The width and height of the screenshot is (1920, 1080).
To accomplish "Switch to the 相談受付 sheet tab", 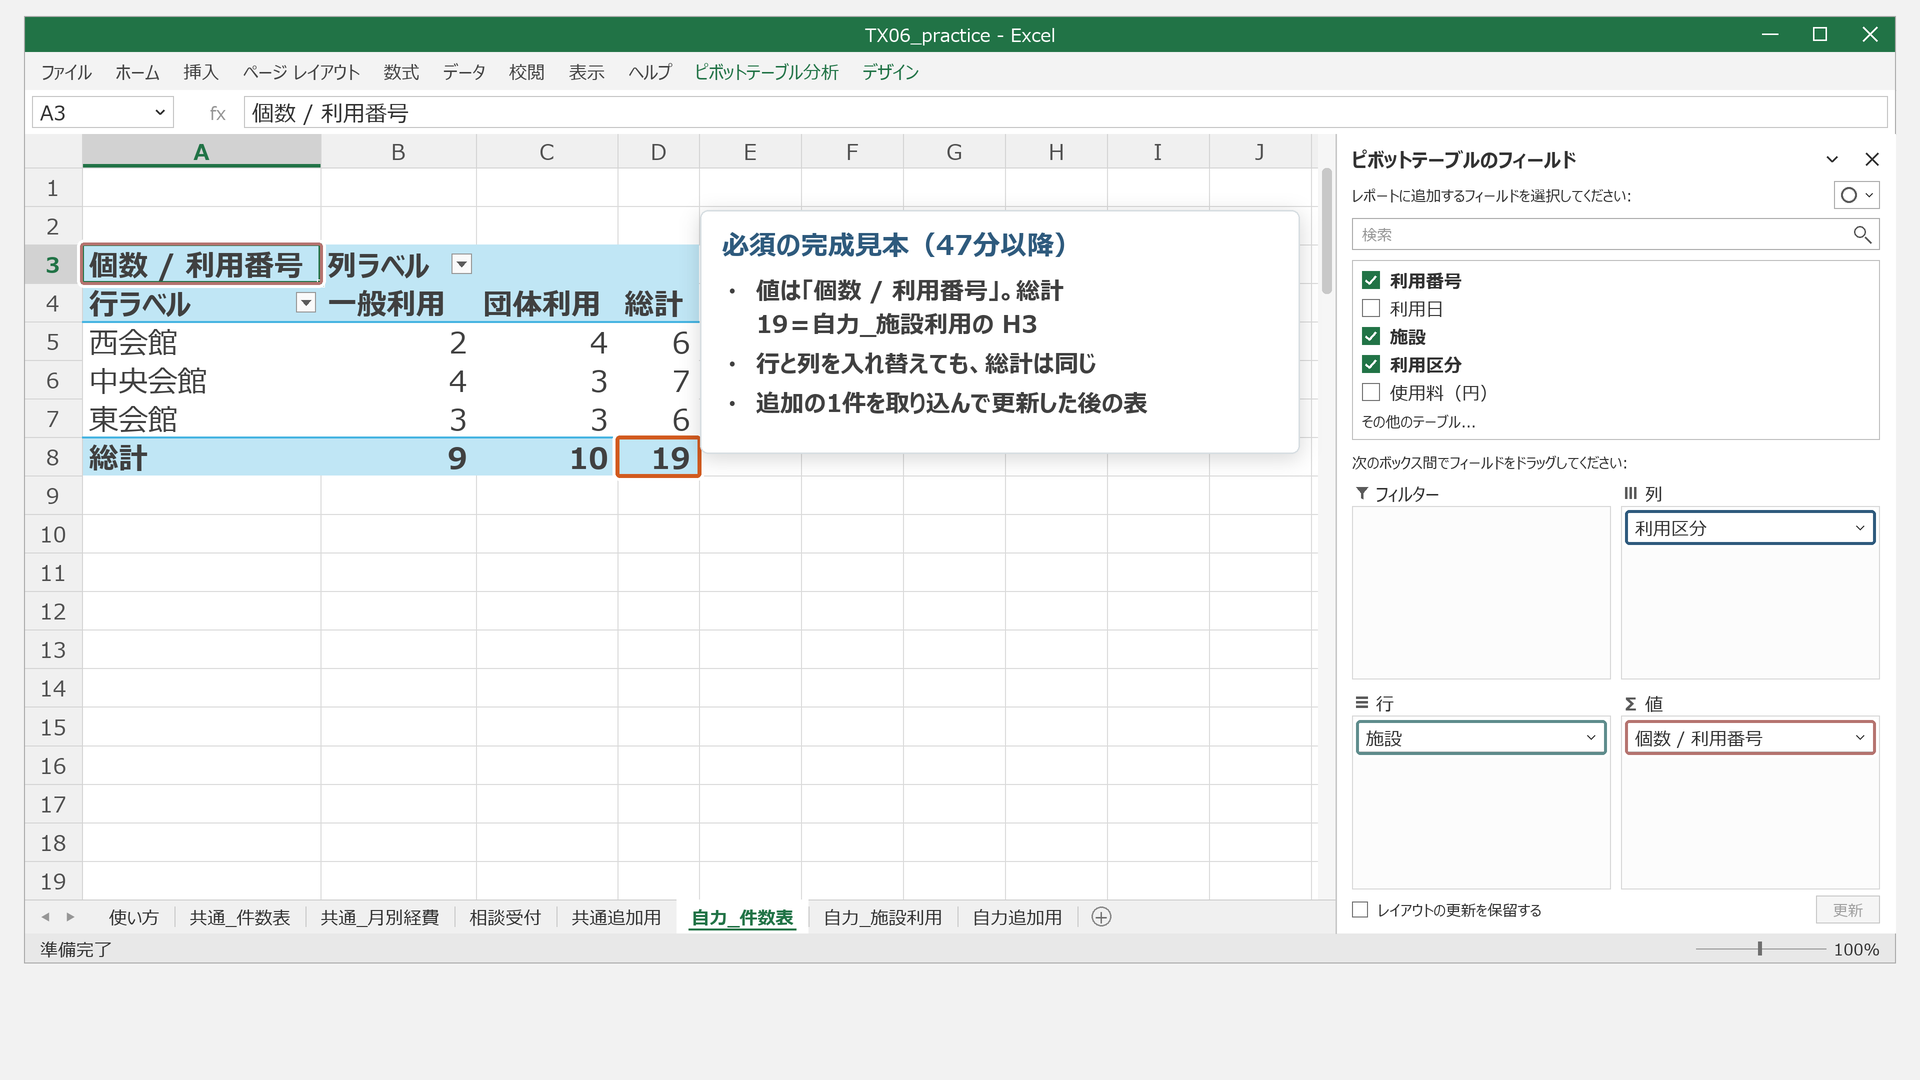I will coord(505,918).
